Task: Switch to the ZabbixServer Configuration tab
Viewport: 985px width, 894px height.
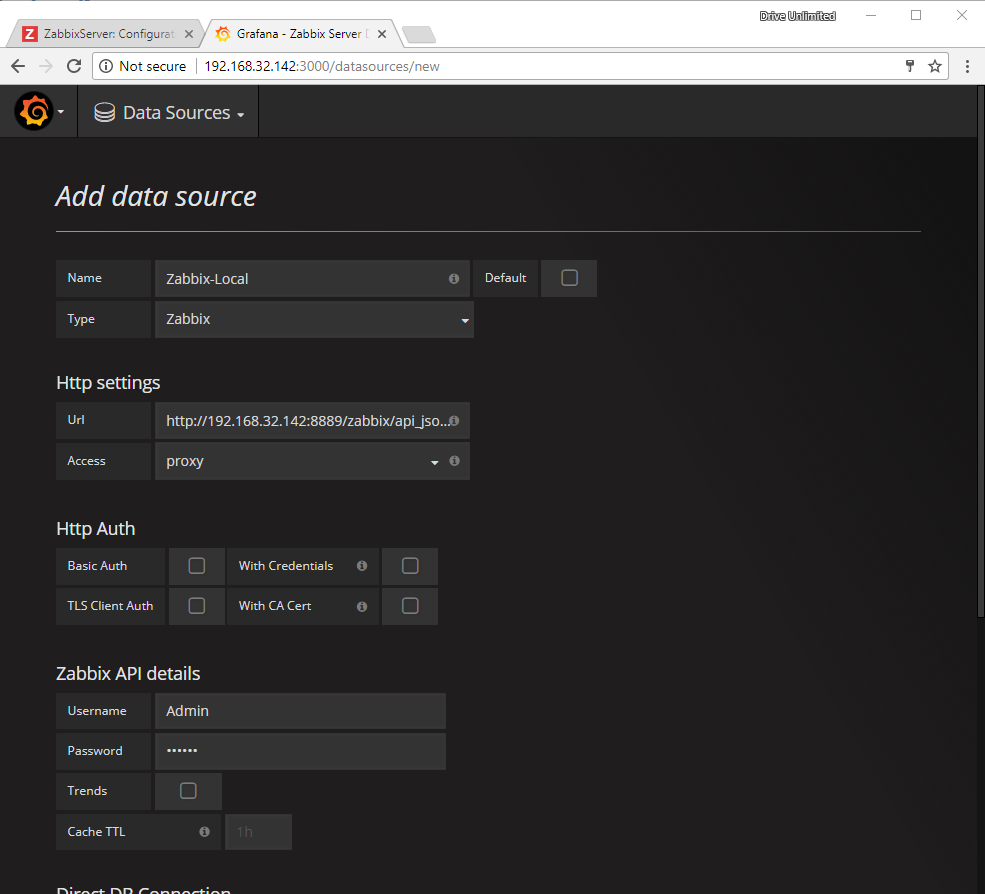Action: click(107, 34)
